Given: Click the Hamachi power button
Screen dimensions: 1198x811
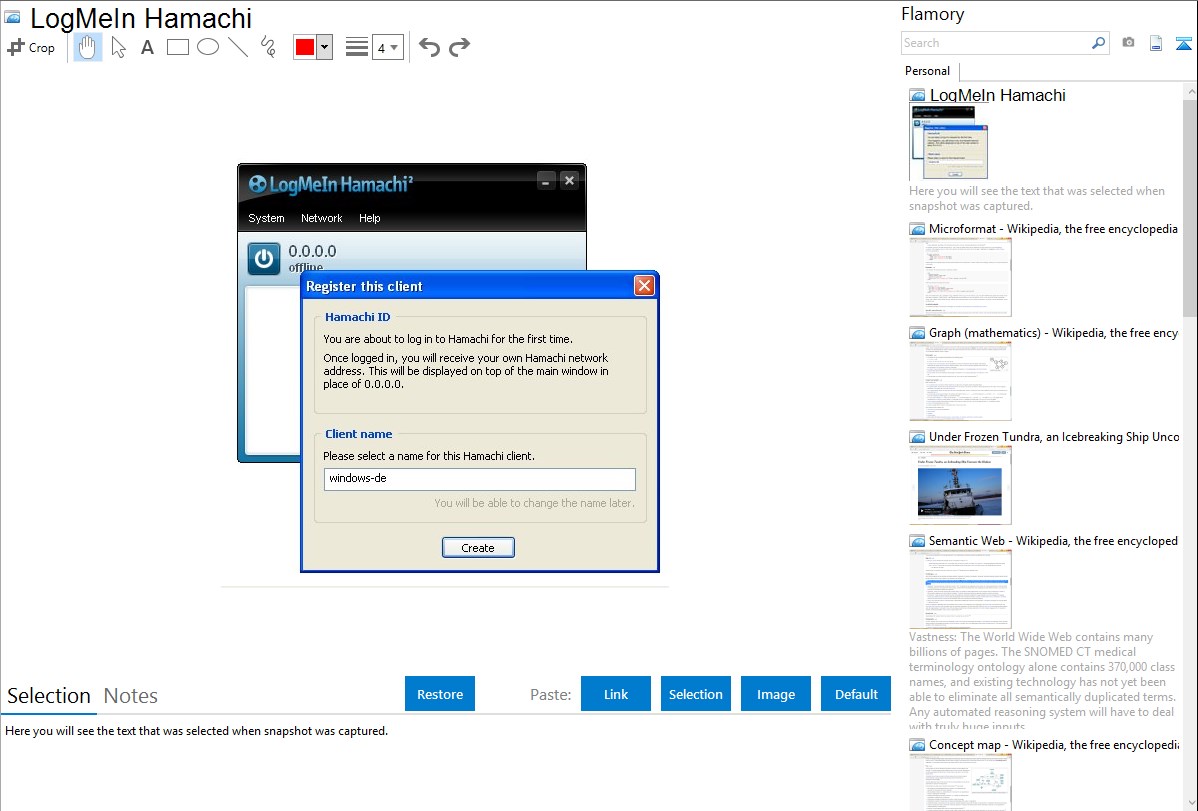Looking at the screenshot, I should coord(264,258).
